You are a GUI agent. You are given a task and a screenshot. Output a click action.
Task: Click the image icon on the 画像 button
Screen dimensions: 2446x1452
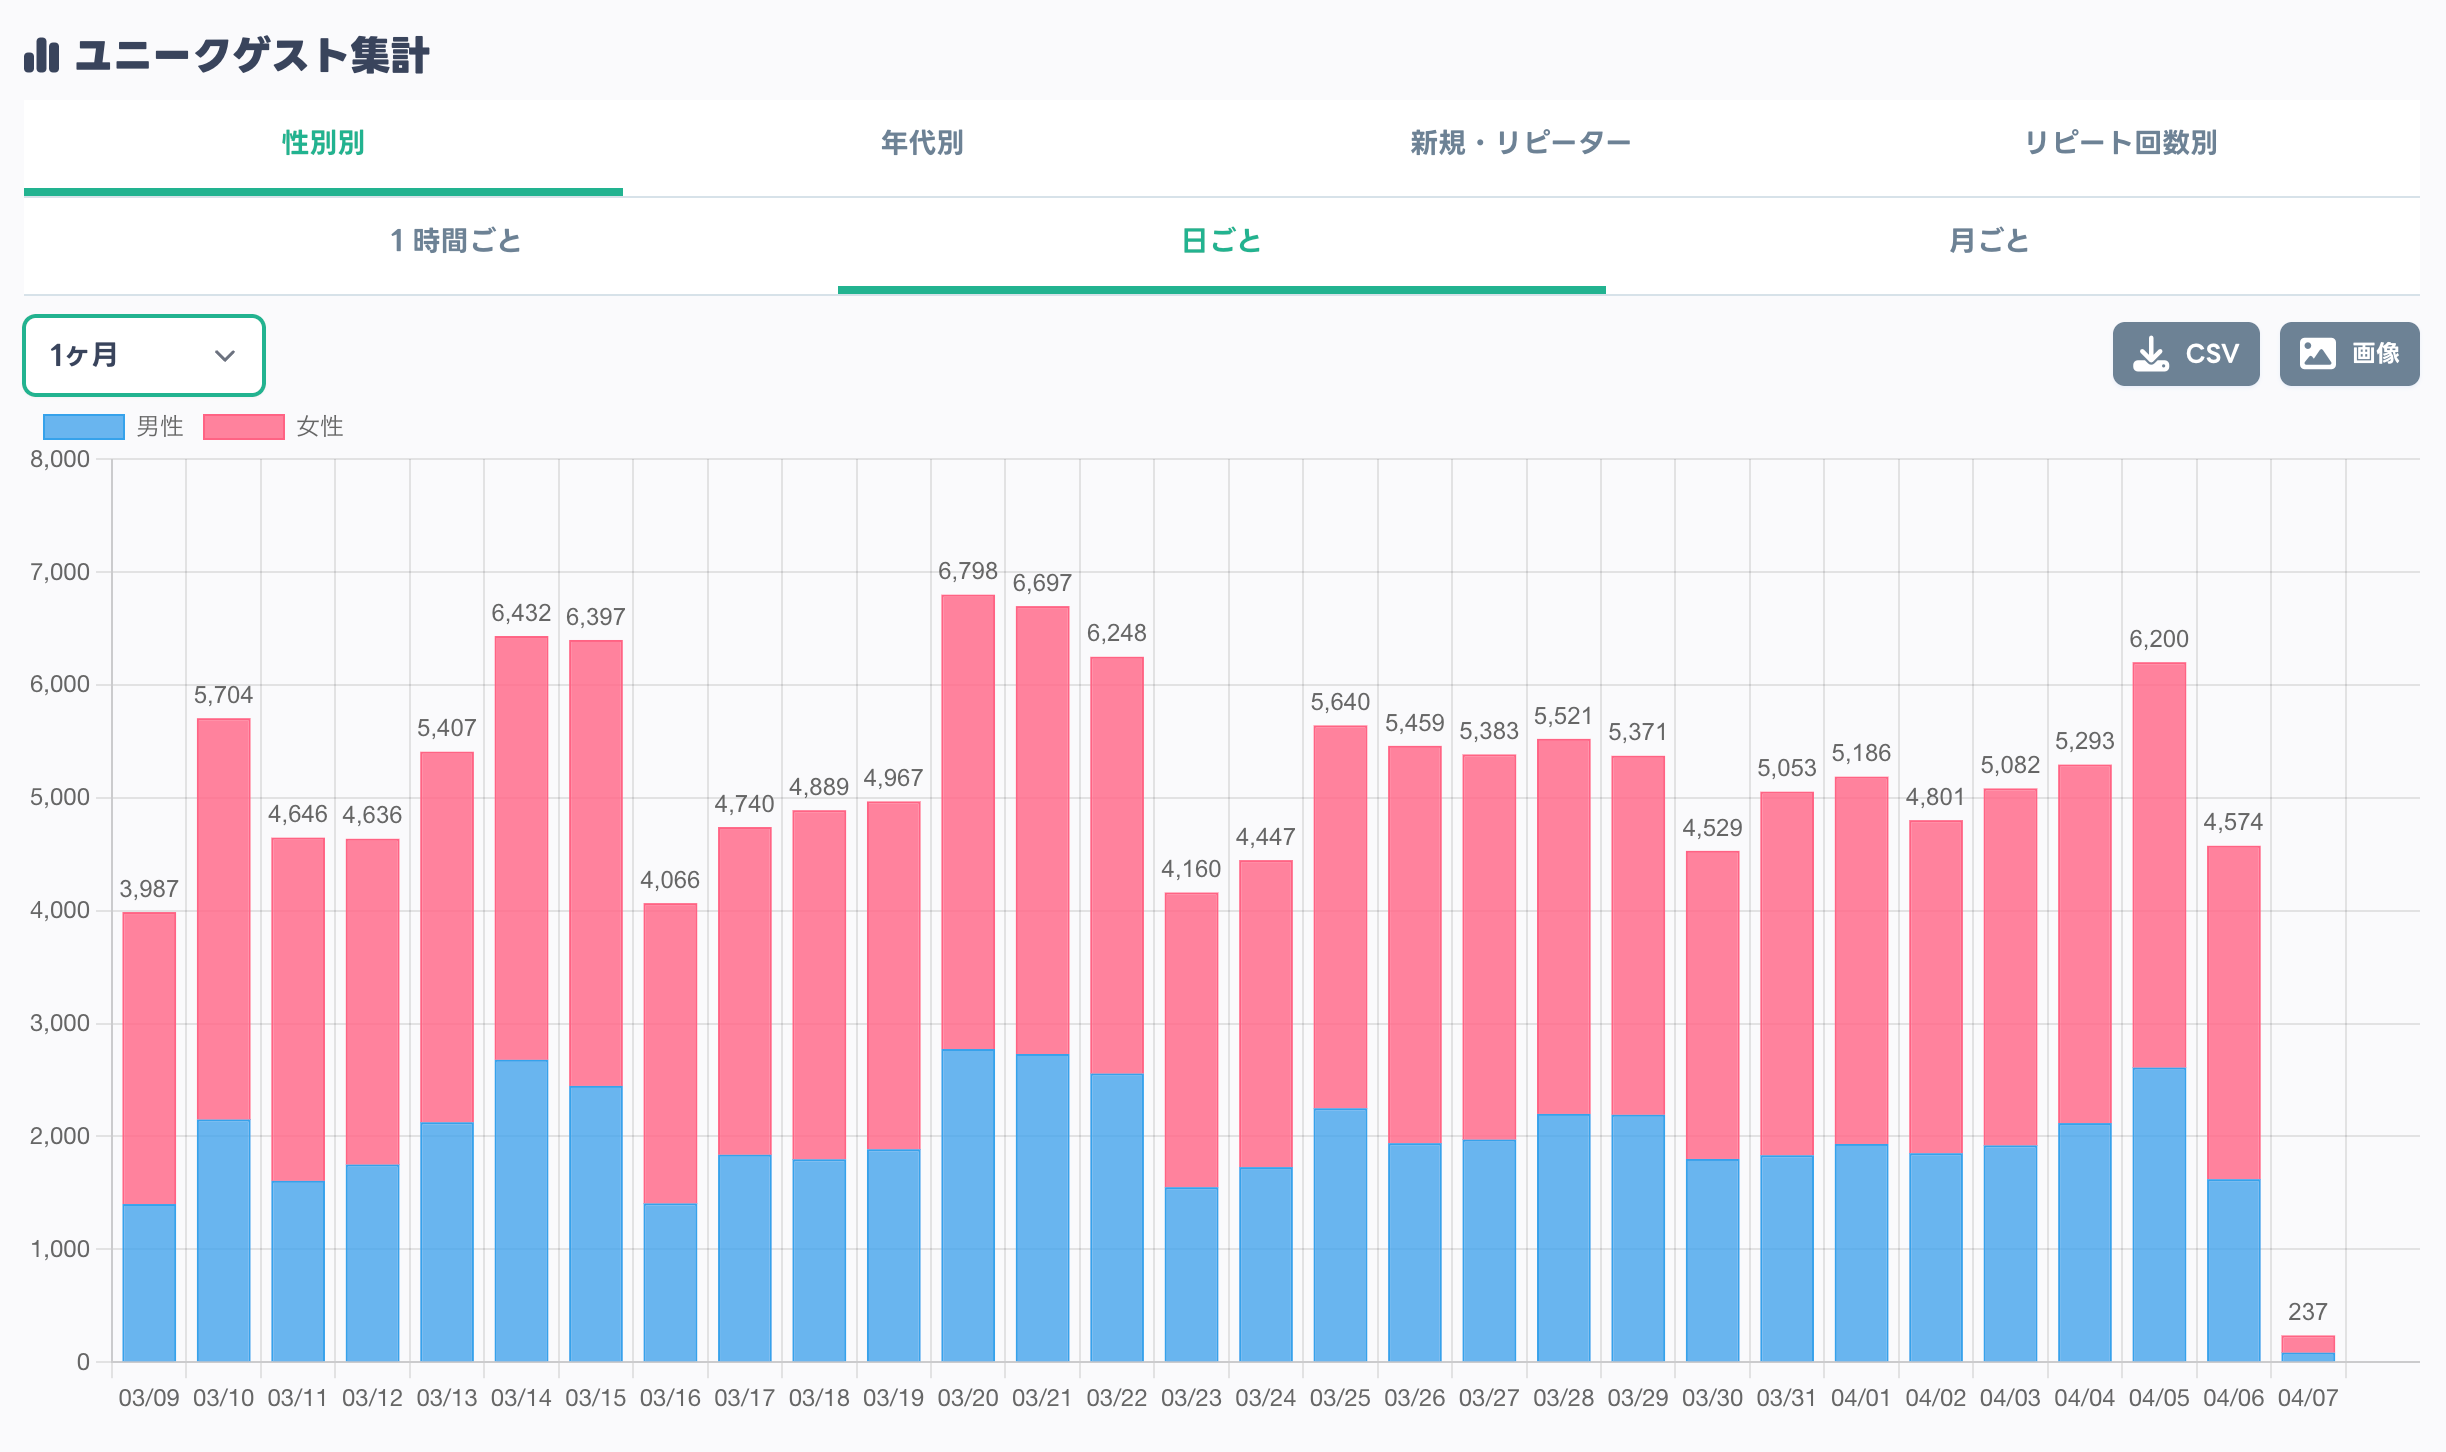[x=2318, y=353]
